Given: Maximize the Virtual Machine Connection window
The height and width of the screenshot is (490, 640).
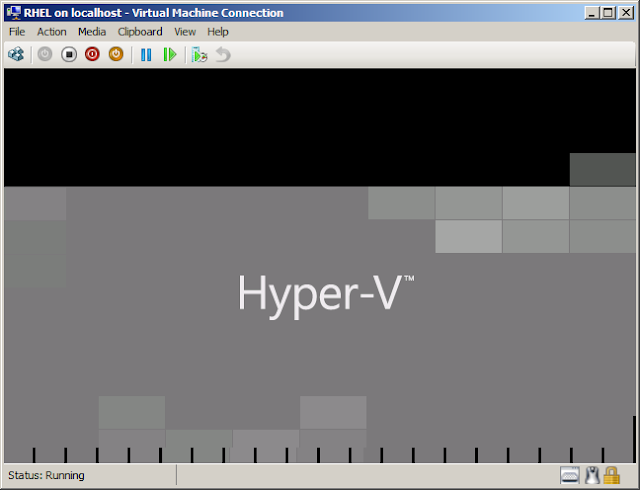Looking at the screenshot, I should tap(608, 13).
